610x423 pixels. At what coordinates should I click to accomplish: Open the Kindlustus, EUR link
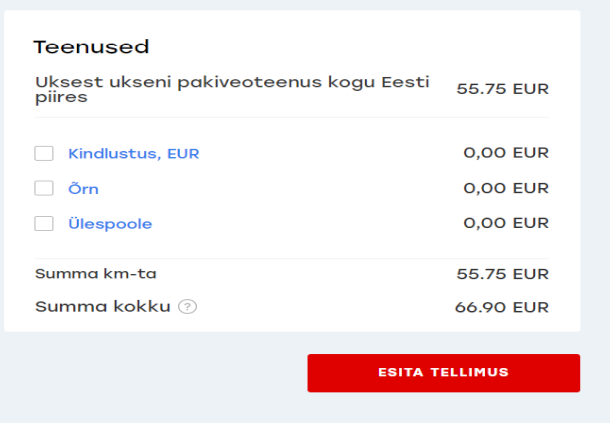133,153
